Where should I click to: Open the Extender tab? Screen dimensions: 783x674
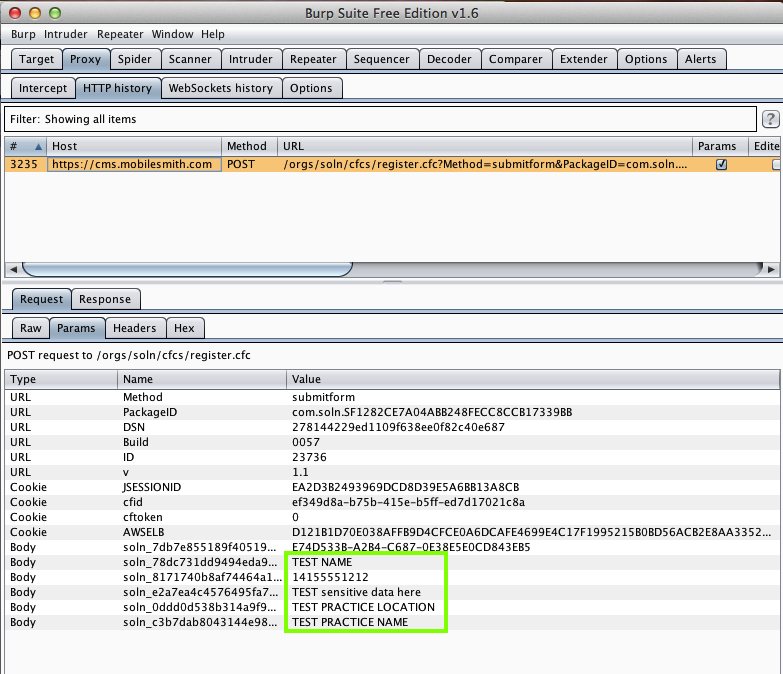(x=583, y=59)
